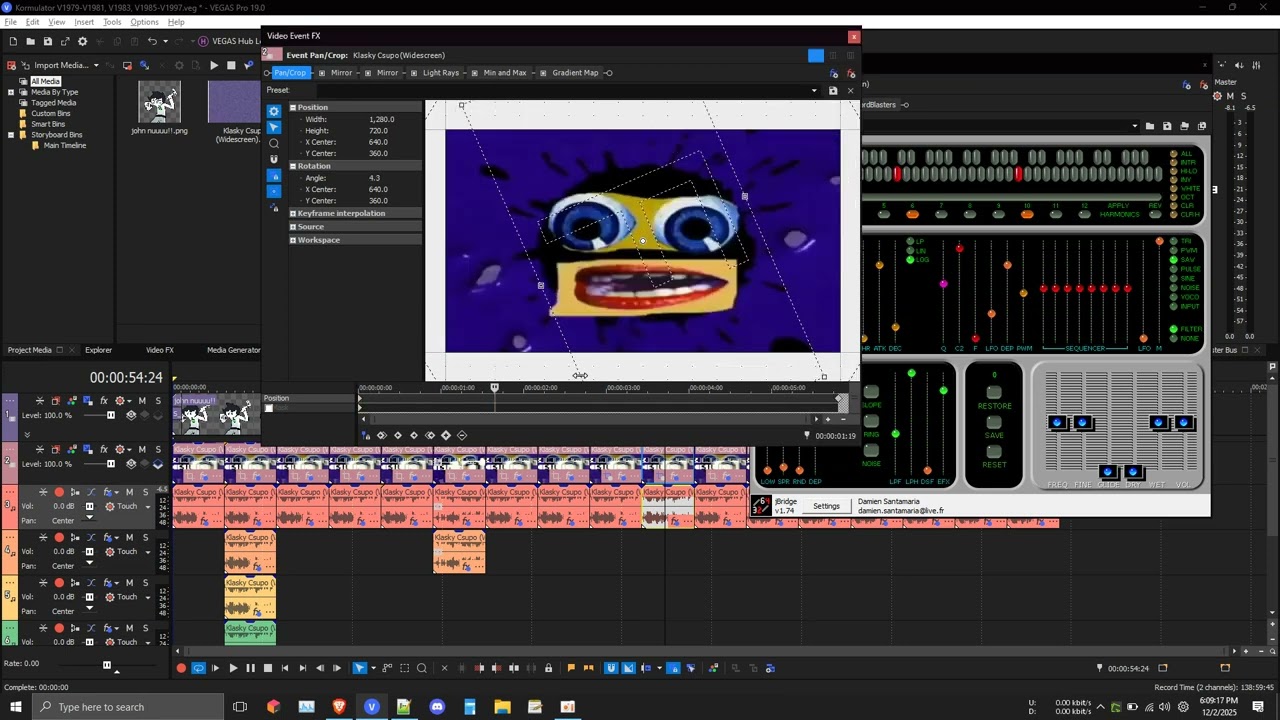Open Brave browser from taskbar
The image size is (1280, 720).
[x=339, y=707]
